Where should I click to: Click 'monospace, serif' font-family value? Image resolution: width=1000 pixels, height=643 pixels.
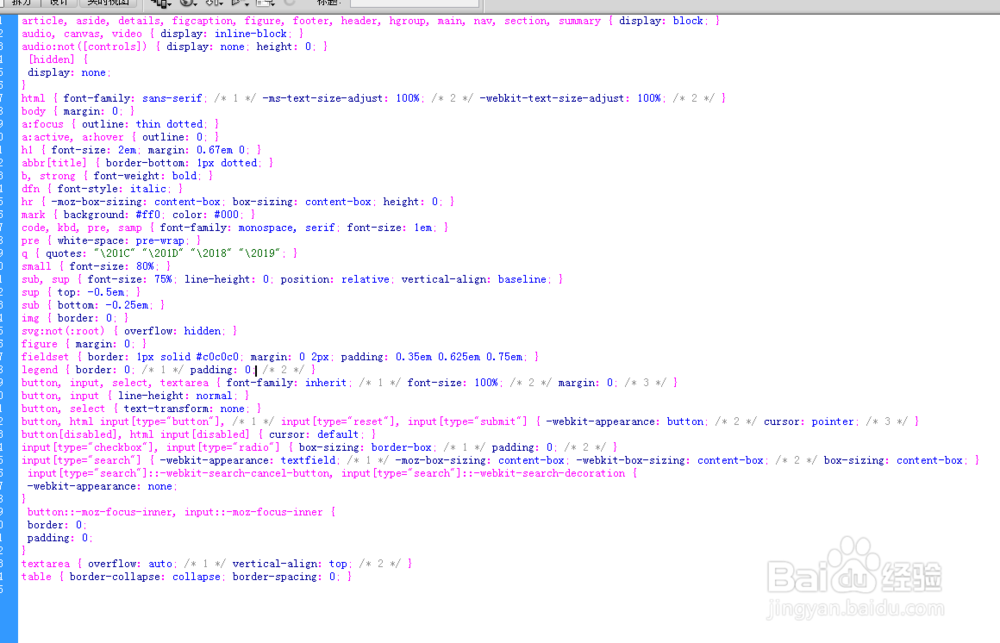(x=286, y=228)
